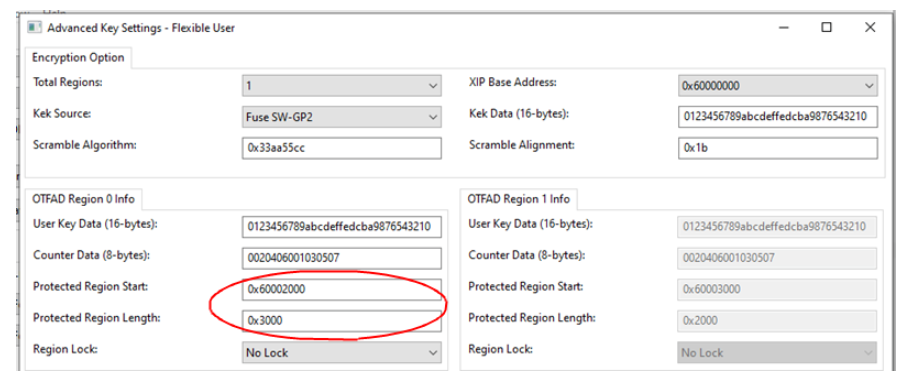Expand Region 0 Region Lock dropdown
Viewport: 907px width, 372px height.
[x=341, y=352]
